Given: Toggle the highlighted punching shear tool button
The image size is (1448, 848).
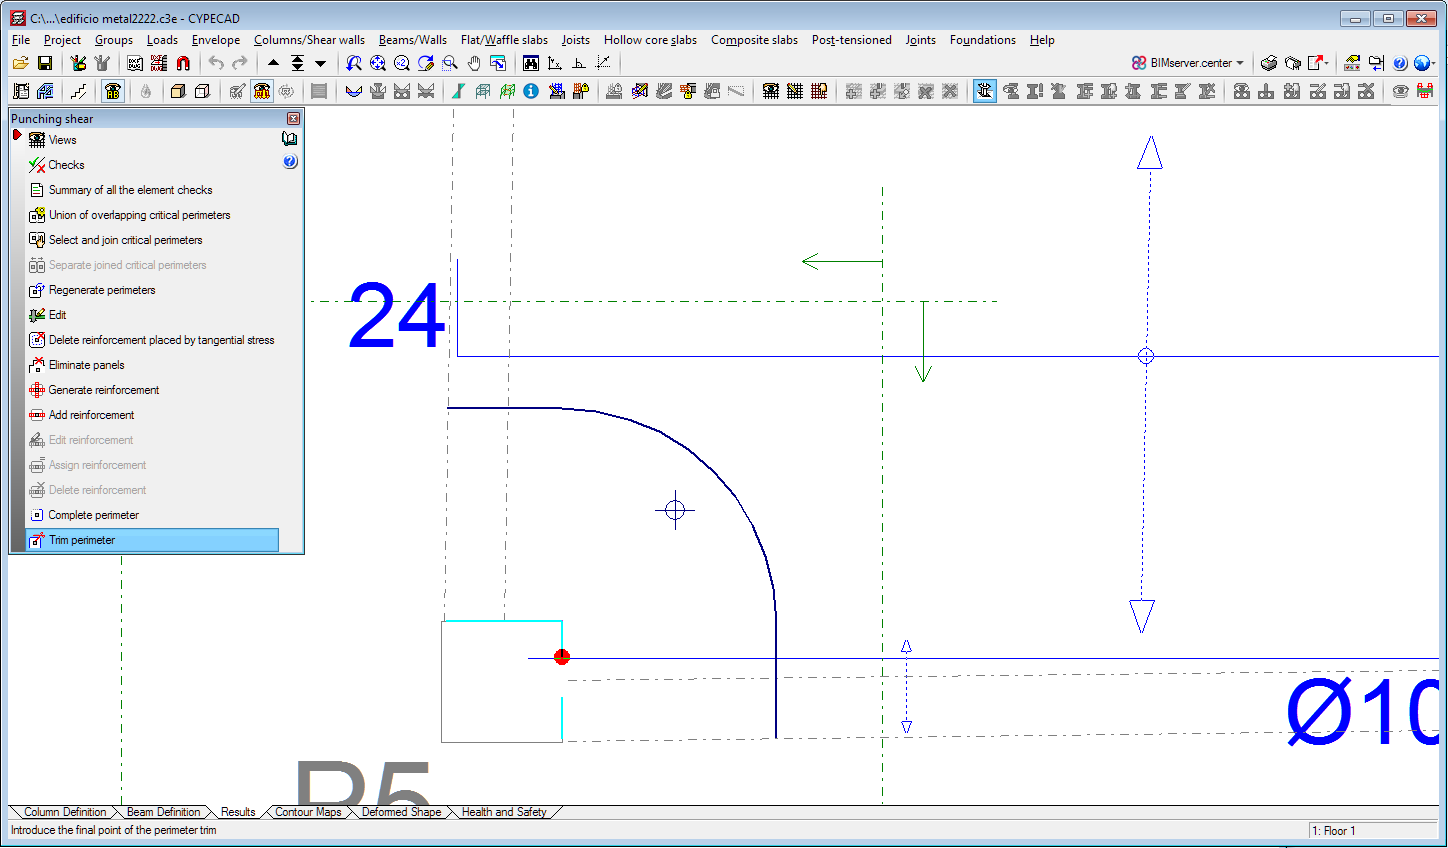Looking at the screenshot, I should pyautogui.click(x=985, y=91).
